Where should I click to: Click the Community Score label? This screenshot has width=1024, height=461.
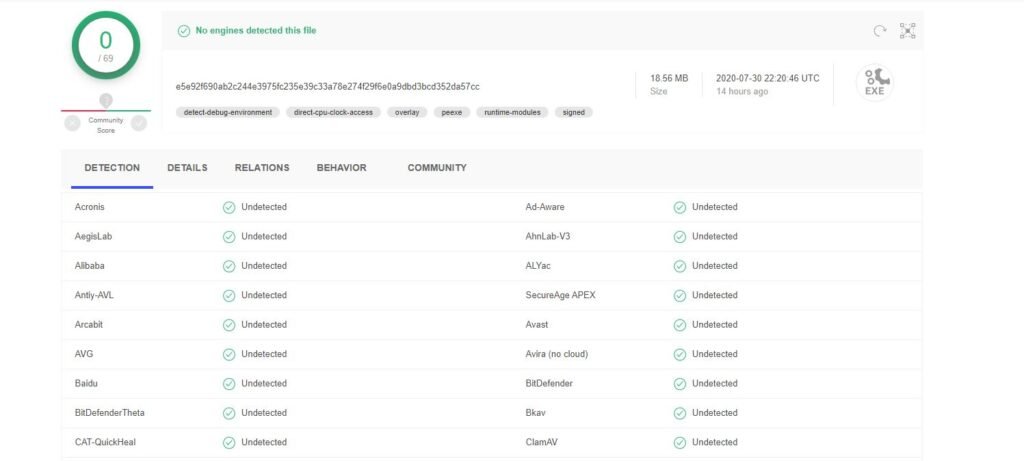pyautogui.click(x=106, y=125)
